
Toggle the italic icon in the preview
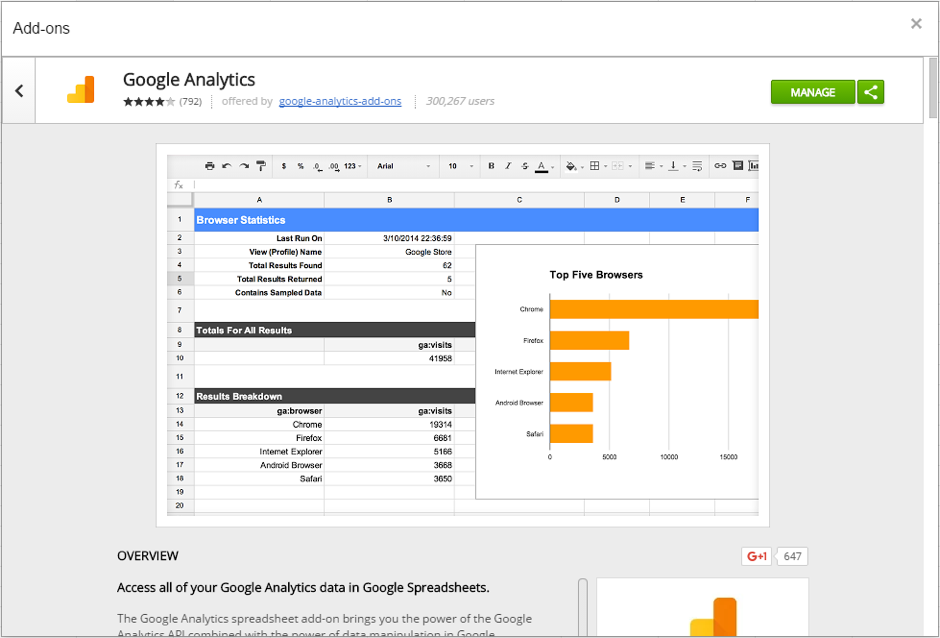(508, 166)
